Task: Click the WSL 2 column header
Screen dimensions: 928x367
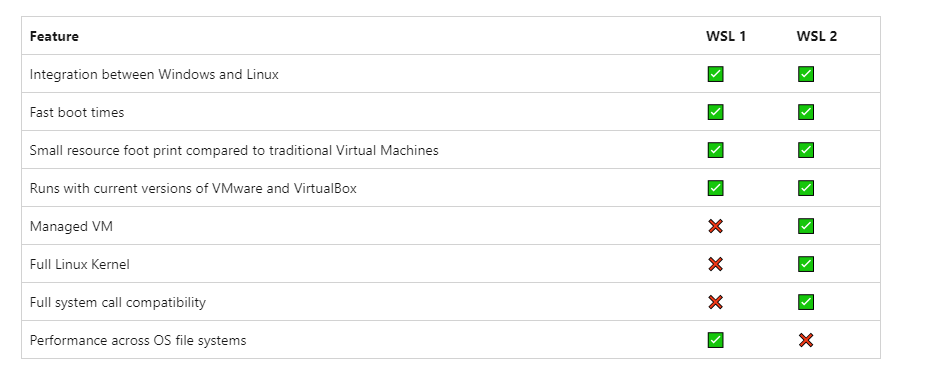Action: 817,36
